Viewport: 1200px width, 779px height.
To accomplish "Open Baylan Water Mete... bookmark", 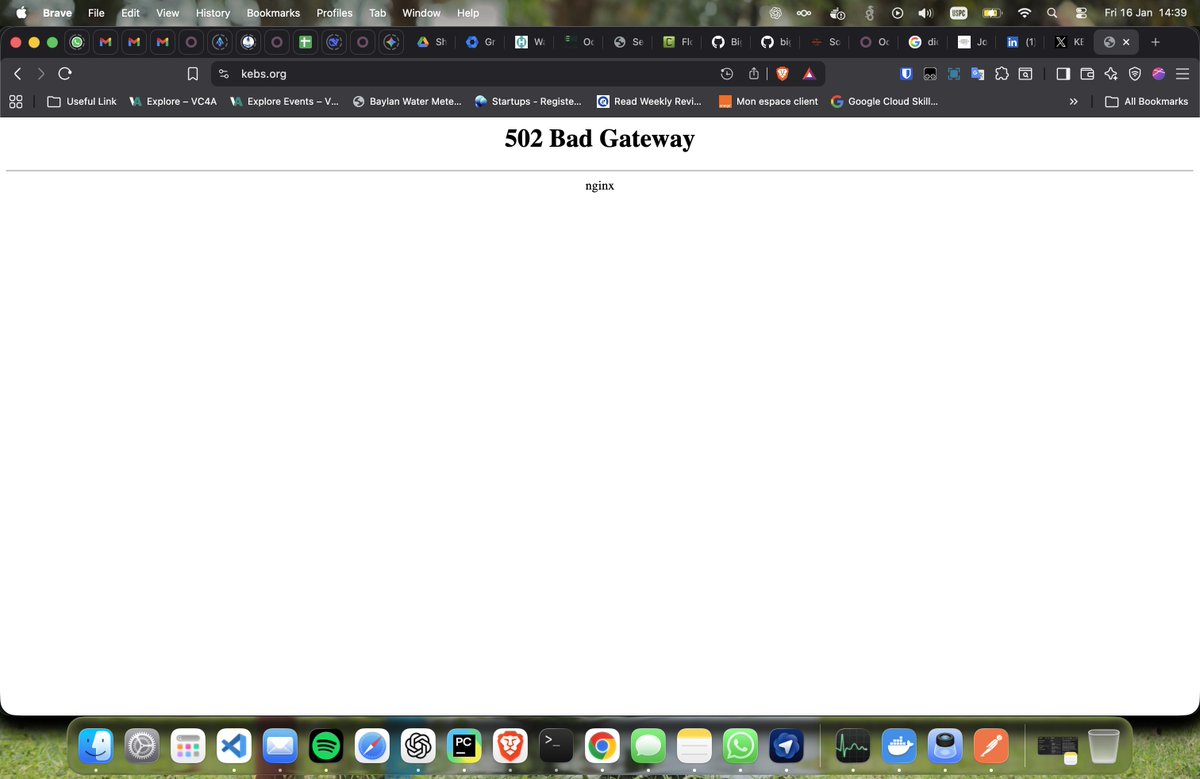I will [407, 101].
